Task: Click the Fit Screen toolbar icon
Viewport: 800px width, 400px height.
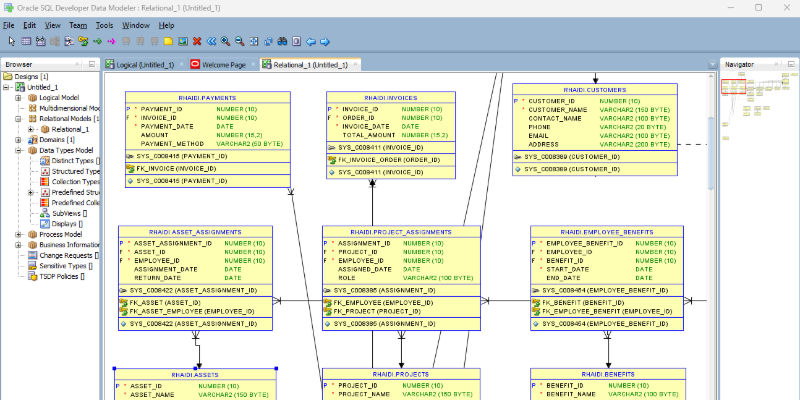Action: [254, 41]
